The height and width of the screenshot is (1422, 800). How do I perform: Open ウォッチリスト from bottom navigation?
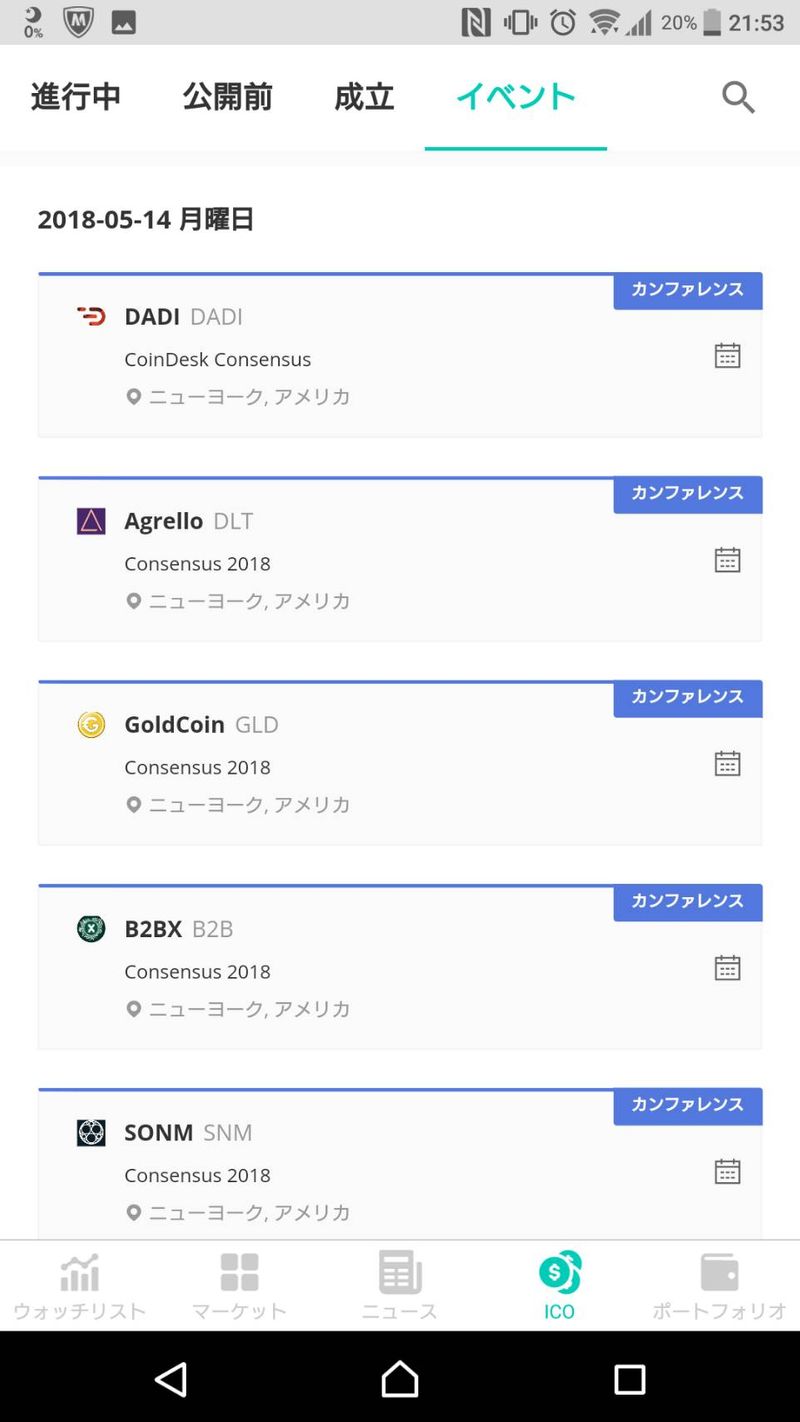pos(79,1286)
